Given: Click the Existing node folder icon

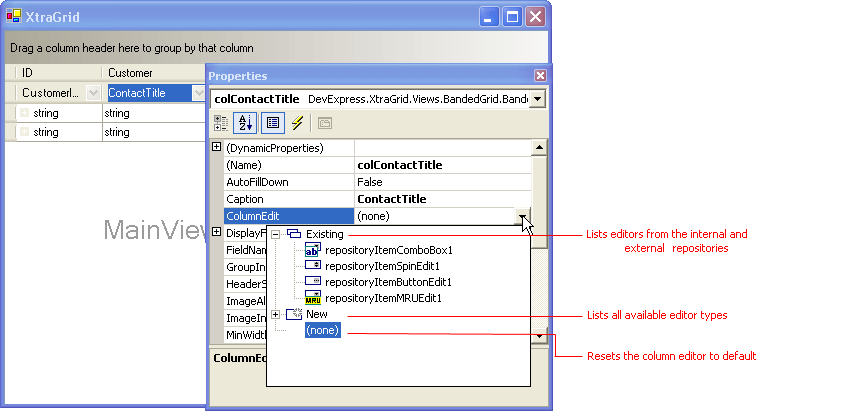Looking at the screenshot, I should click(x=293, y=234).
